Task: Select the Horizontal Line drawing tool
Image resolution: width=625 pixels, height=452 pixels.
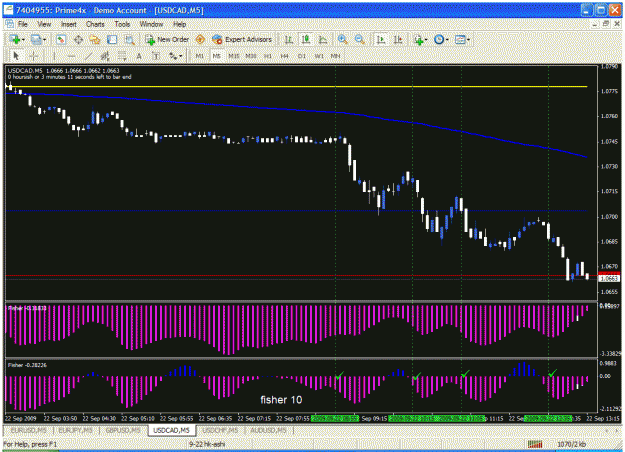Action: [71, 56]
